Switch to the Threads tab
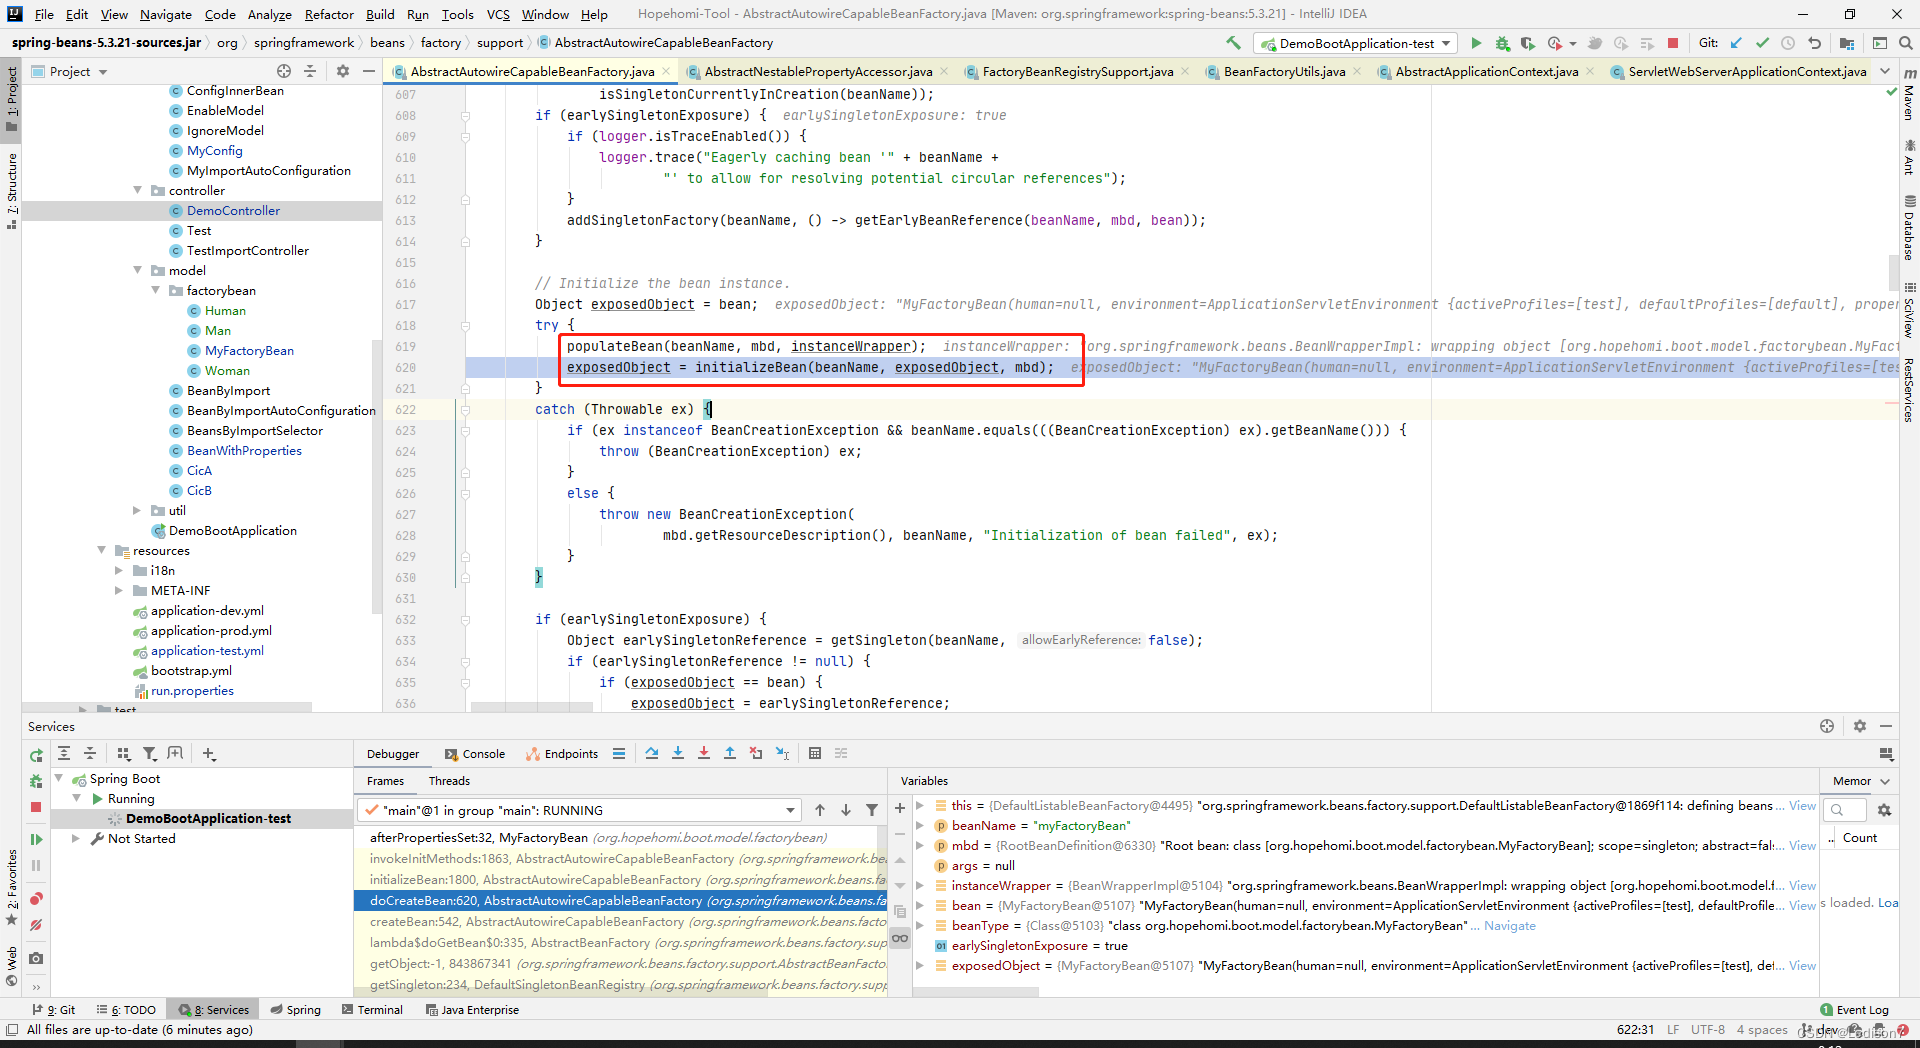1920x1048 pixels. point(449,781)
